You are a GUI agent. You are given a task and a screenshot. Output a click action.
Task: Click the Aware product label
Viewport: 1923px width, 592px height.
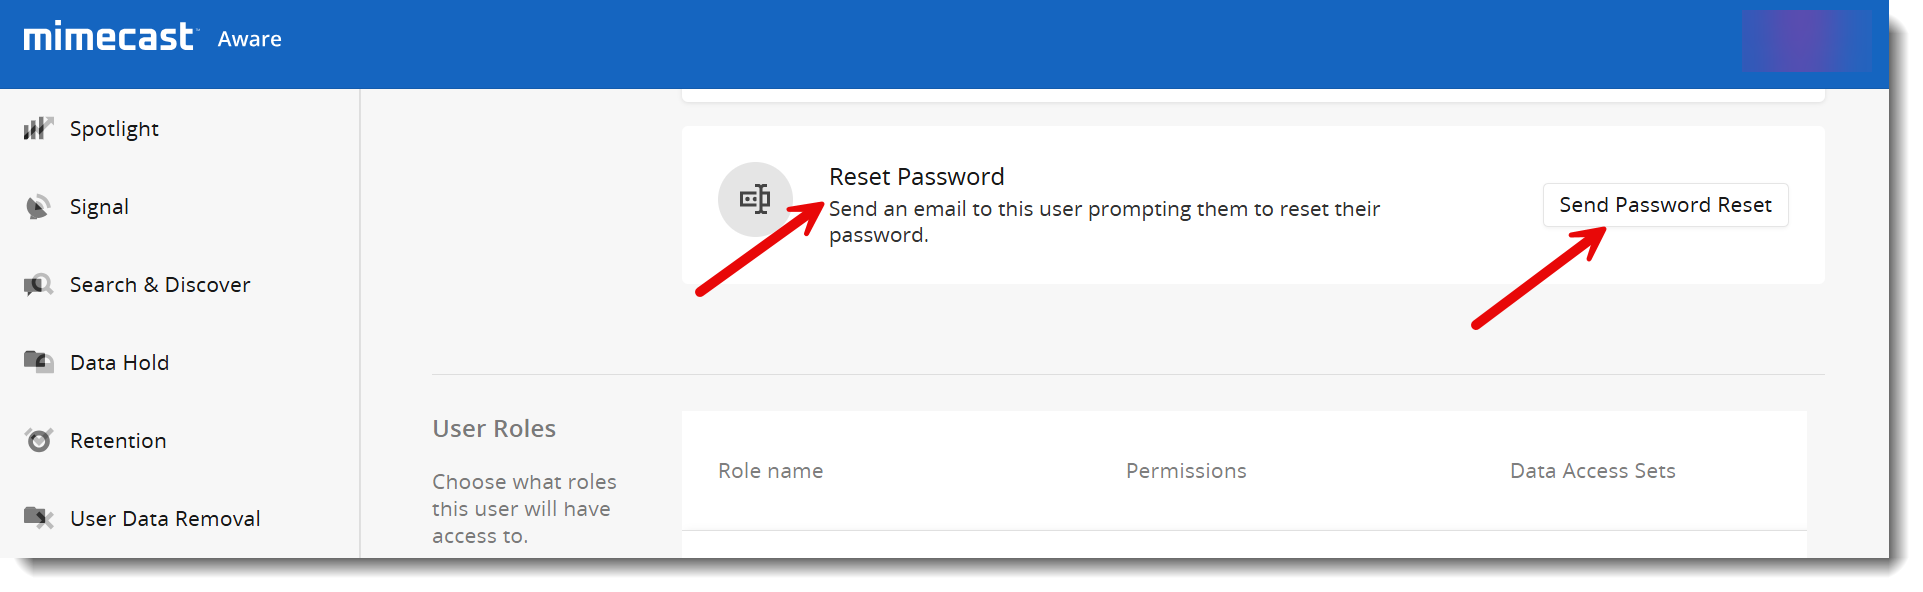250,39
